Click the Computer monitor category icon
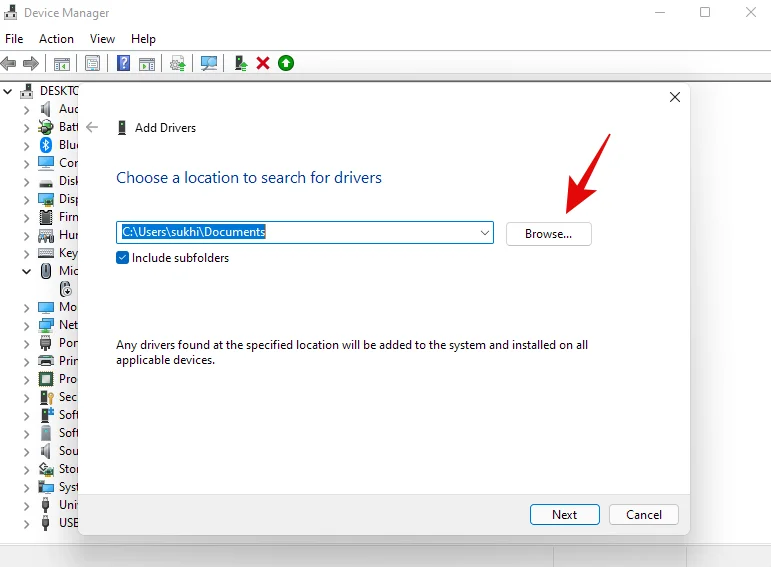771x567 pixels. click(x=46, y=163)
